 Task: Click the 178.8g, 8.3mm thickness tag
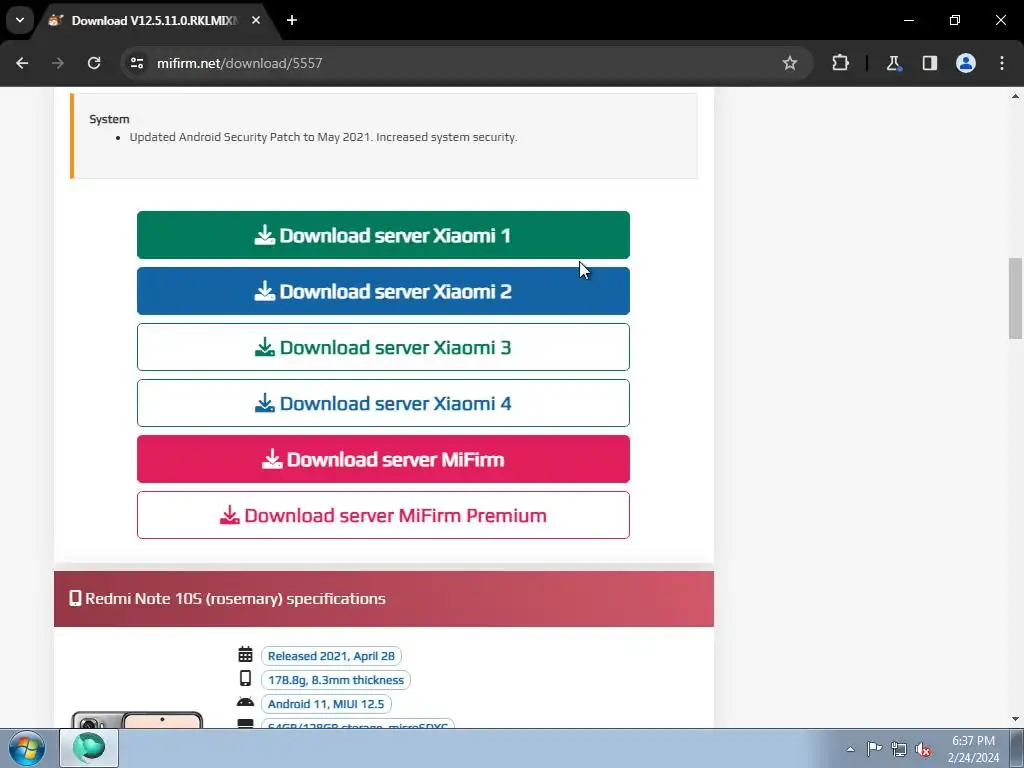(x=336, y=680)
